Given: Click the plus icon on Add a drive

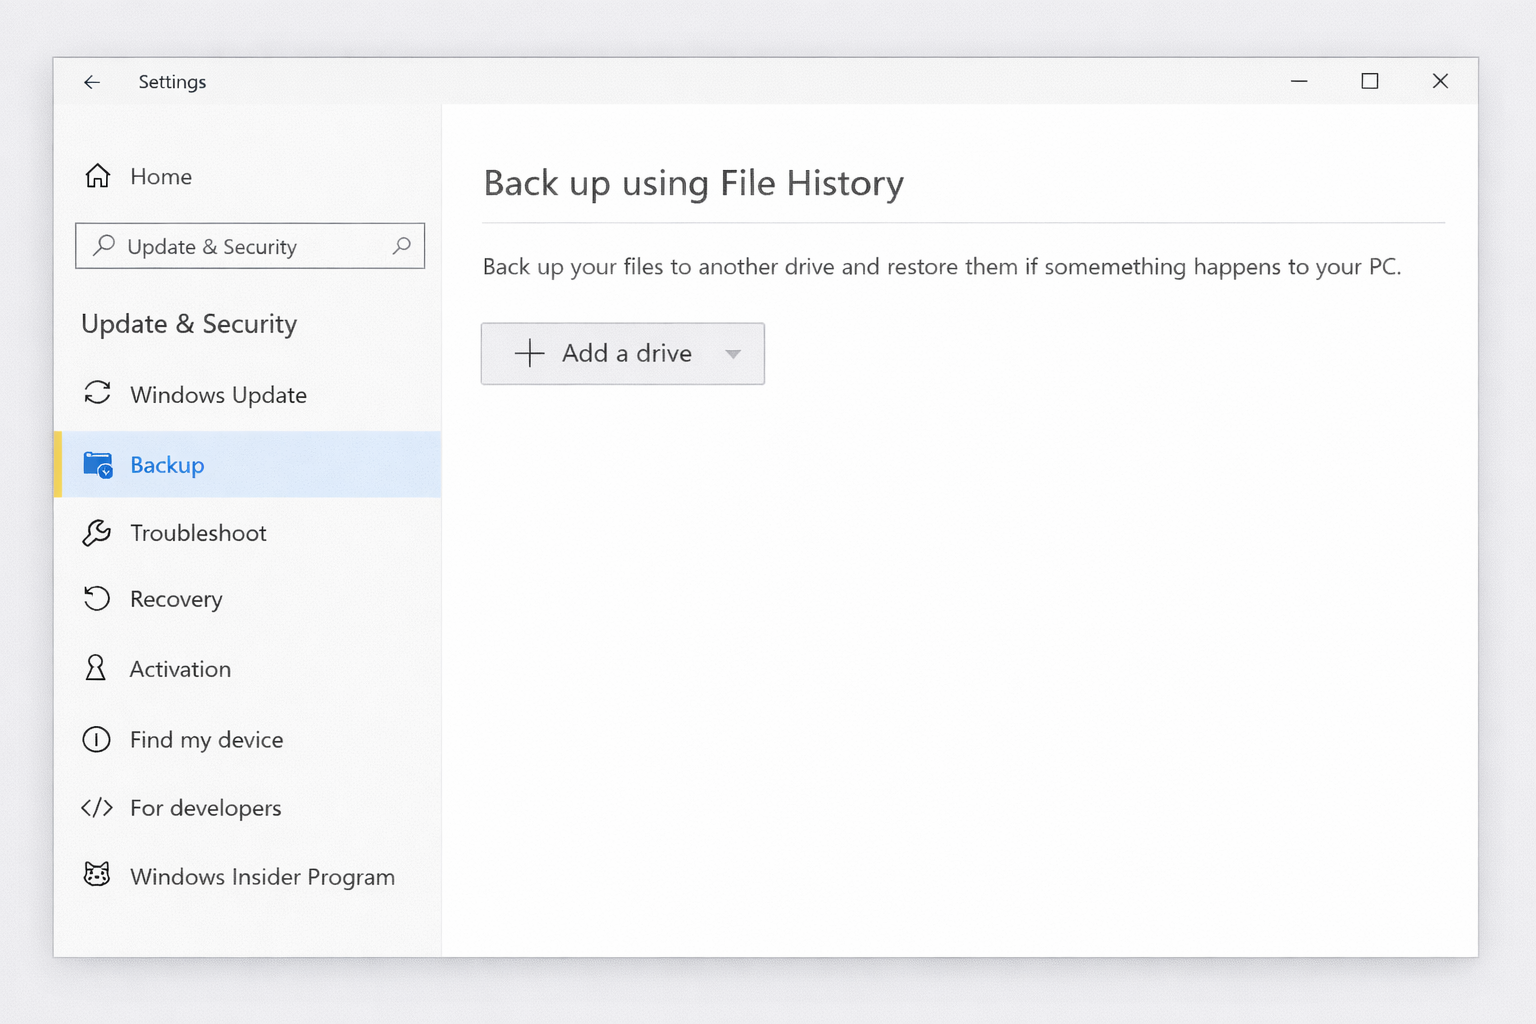Looking at the screenshot, I should point(529,353).
